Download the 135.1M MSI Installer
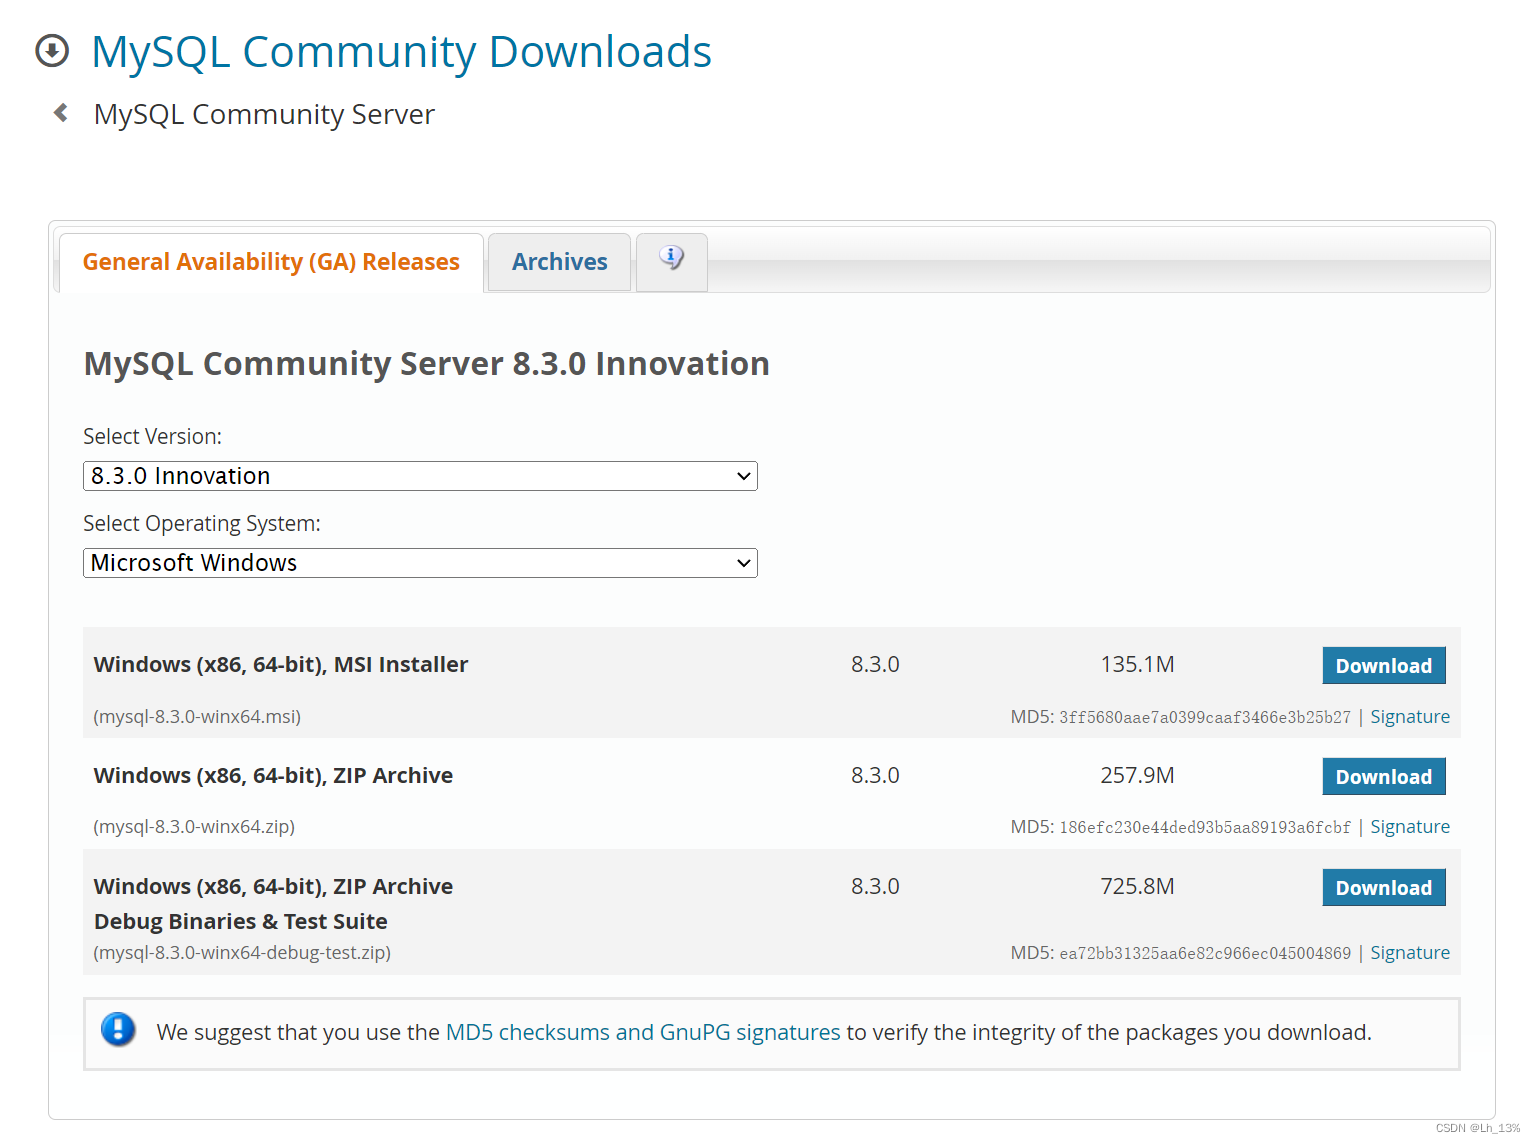 (1384, 666)
